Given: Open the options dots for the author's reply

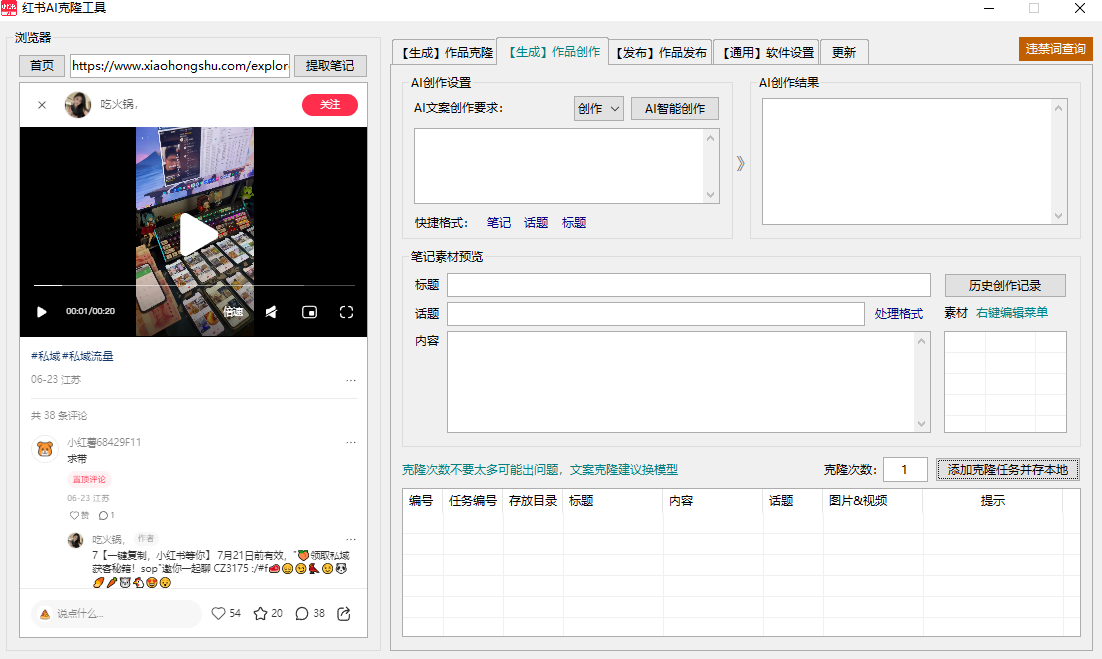Looking at the screenshot, I should (351, 540).
